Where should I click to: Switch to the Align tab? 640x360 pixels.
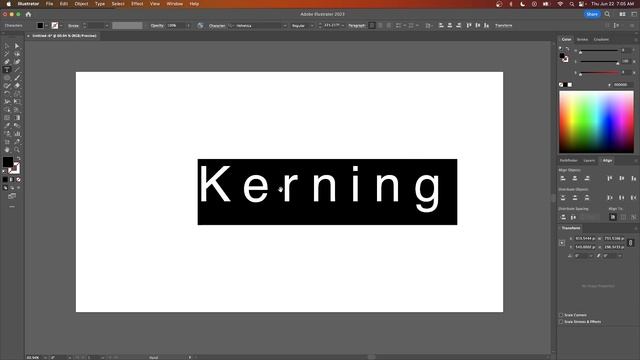(607, 160)
